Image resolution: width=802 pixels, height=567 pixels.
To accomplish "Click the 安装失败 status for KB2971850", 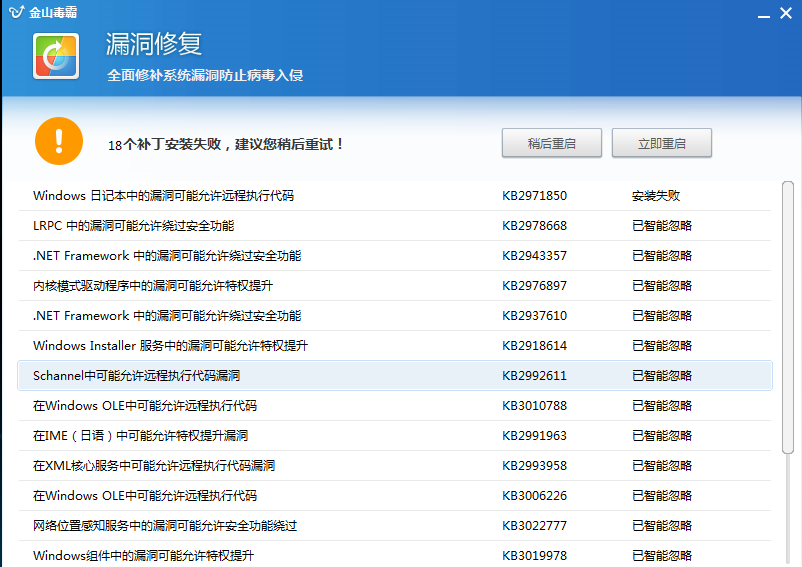I will [x=656, y=196].
